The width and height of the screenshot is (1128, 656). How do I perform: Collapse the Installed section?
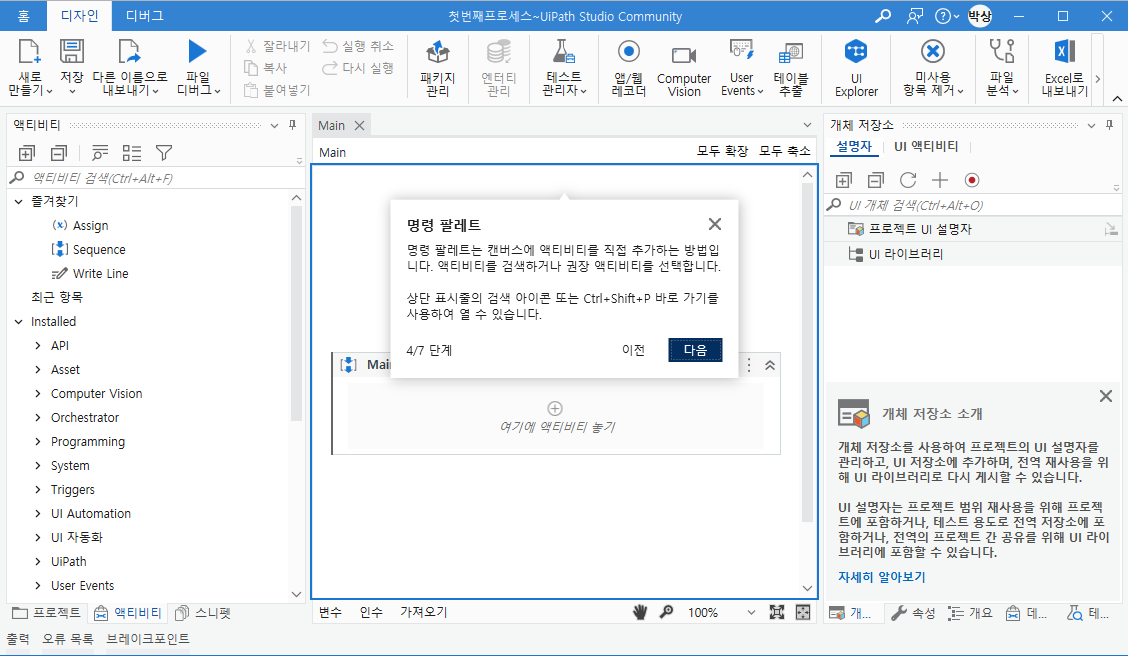19,322
